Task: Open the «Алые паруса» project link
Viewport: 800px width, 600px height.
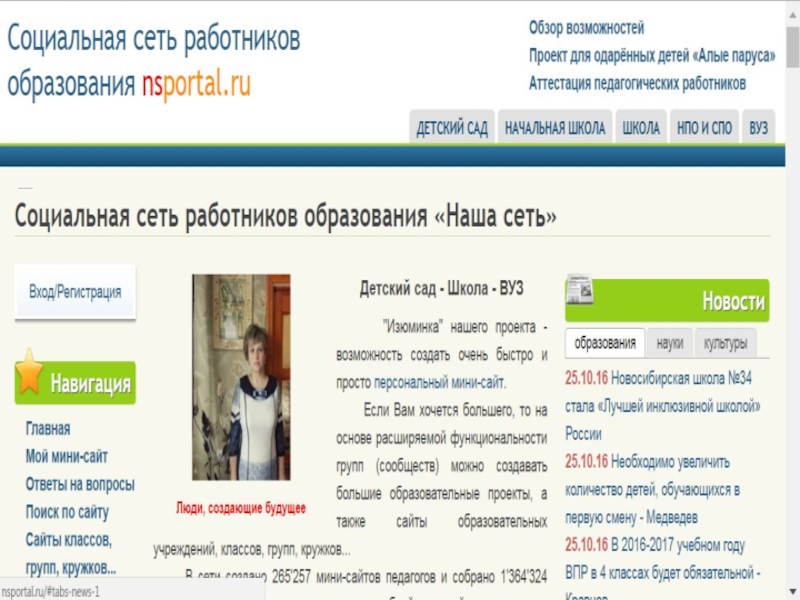Action: coord(652,55)
